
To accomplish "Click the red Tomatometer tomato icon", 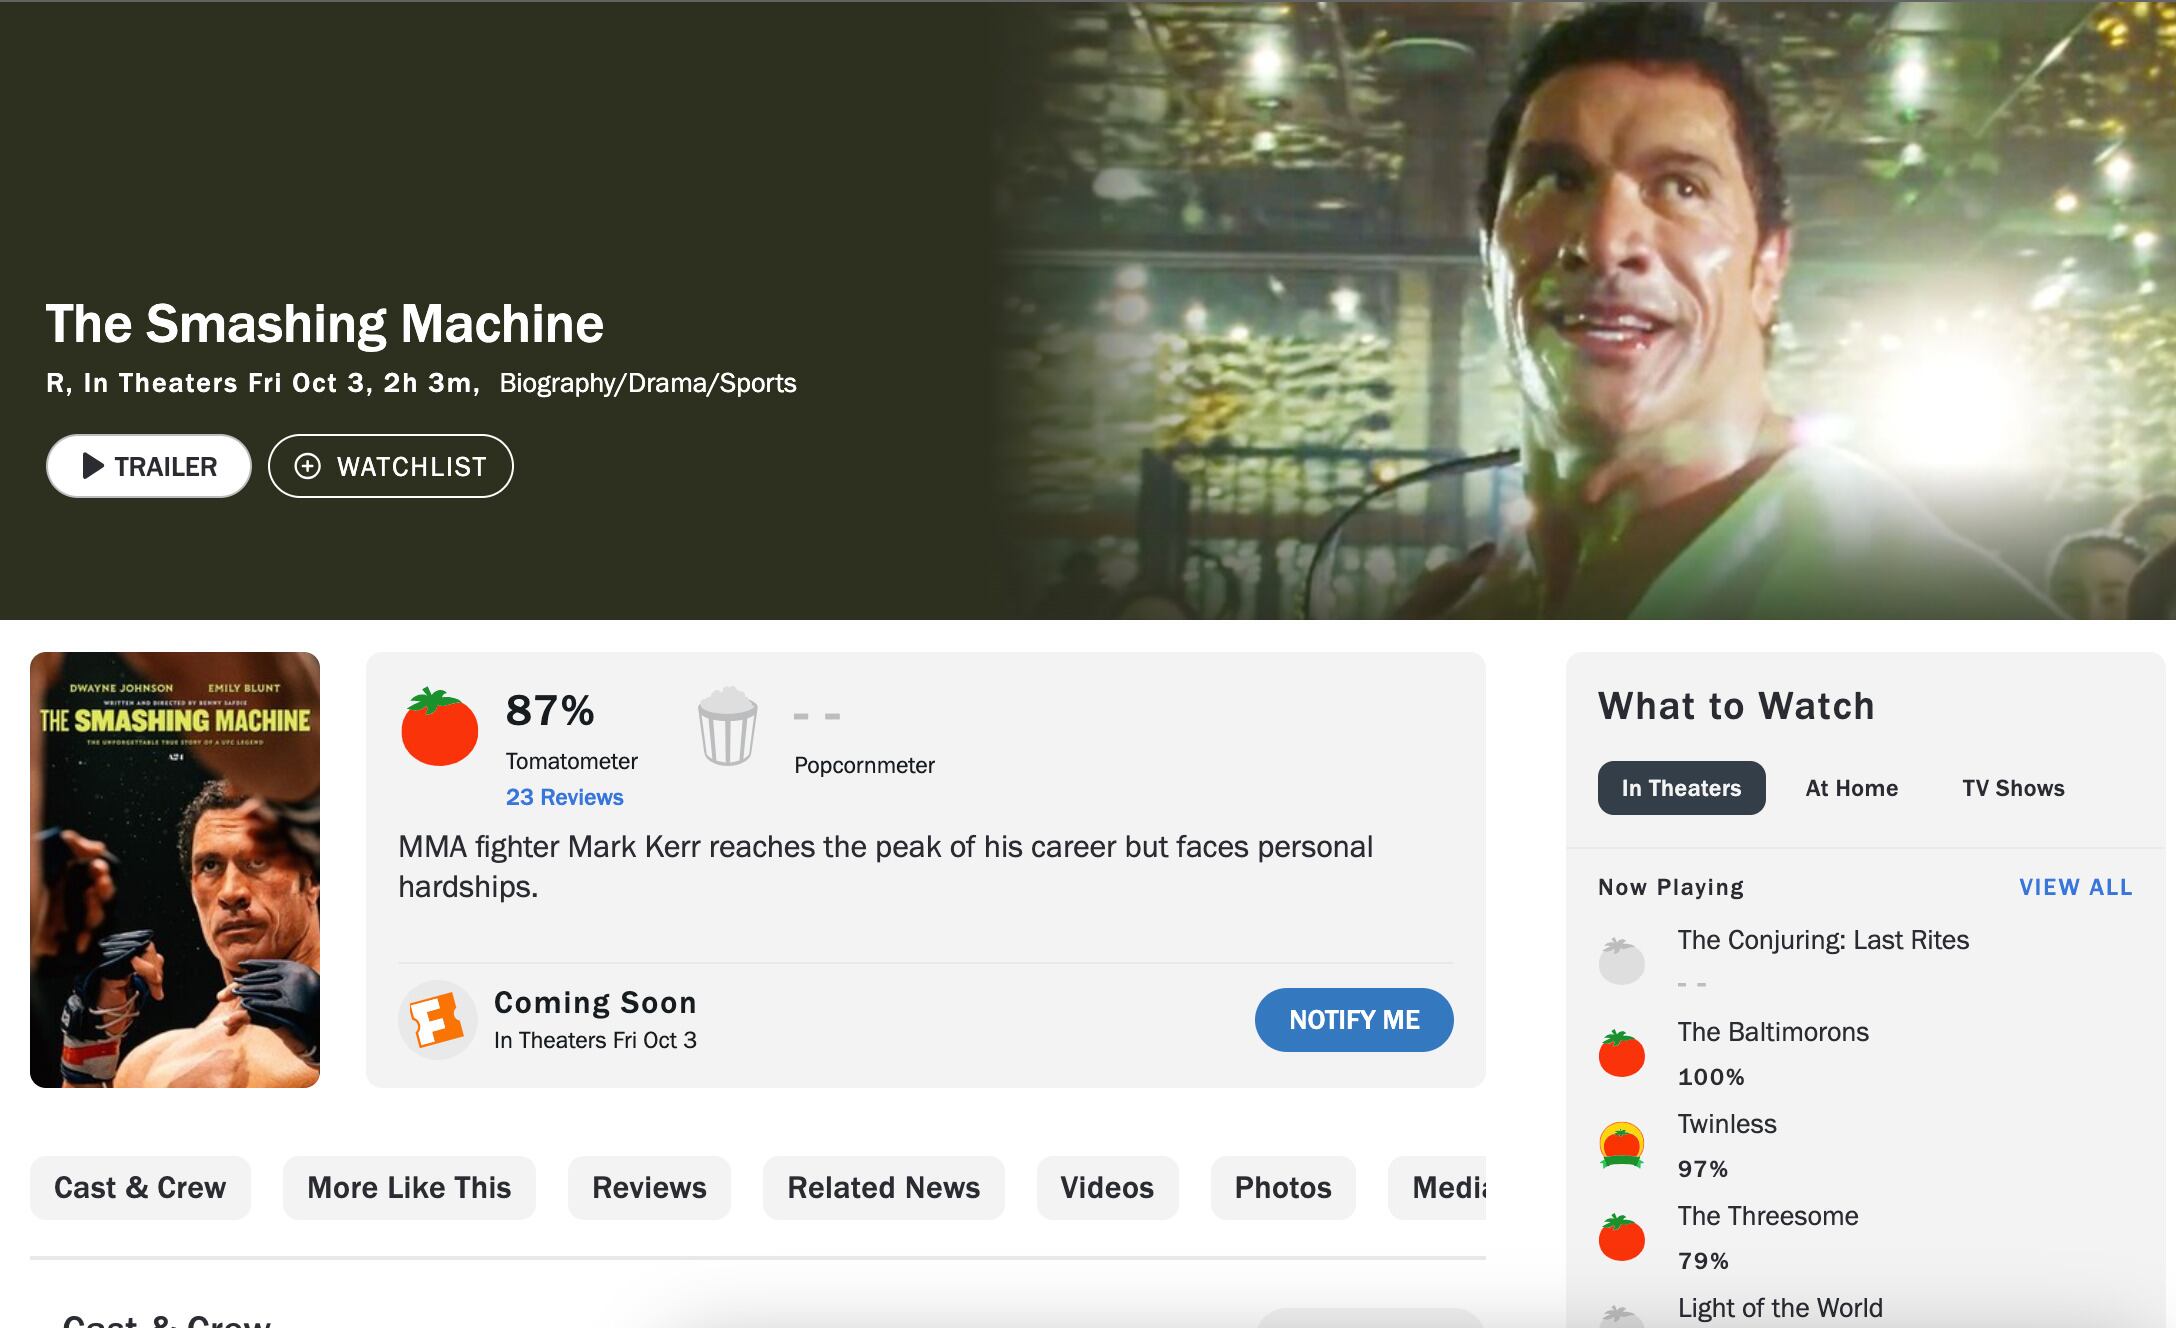I will [440, 727].
